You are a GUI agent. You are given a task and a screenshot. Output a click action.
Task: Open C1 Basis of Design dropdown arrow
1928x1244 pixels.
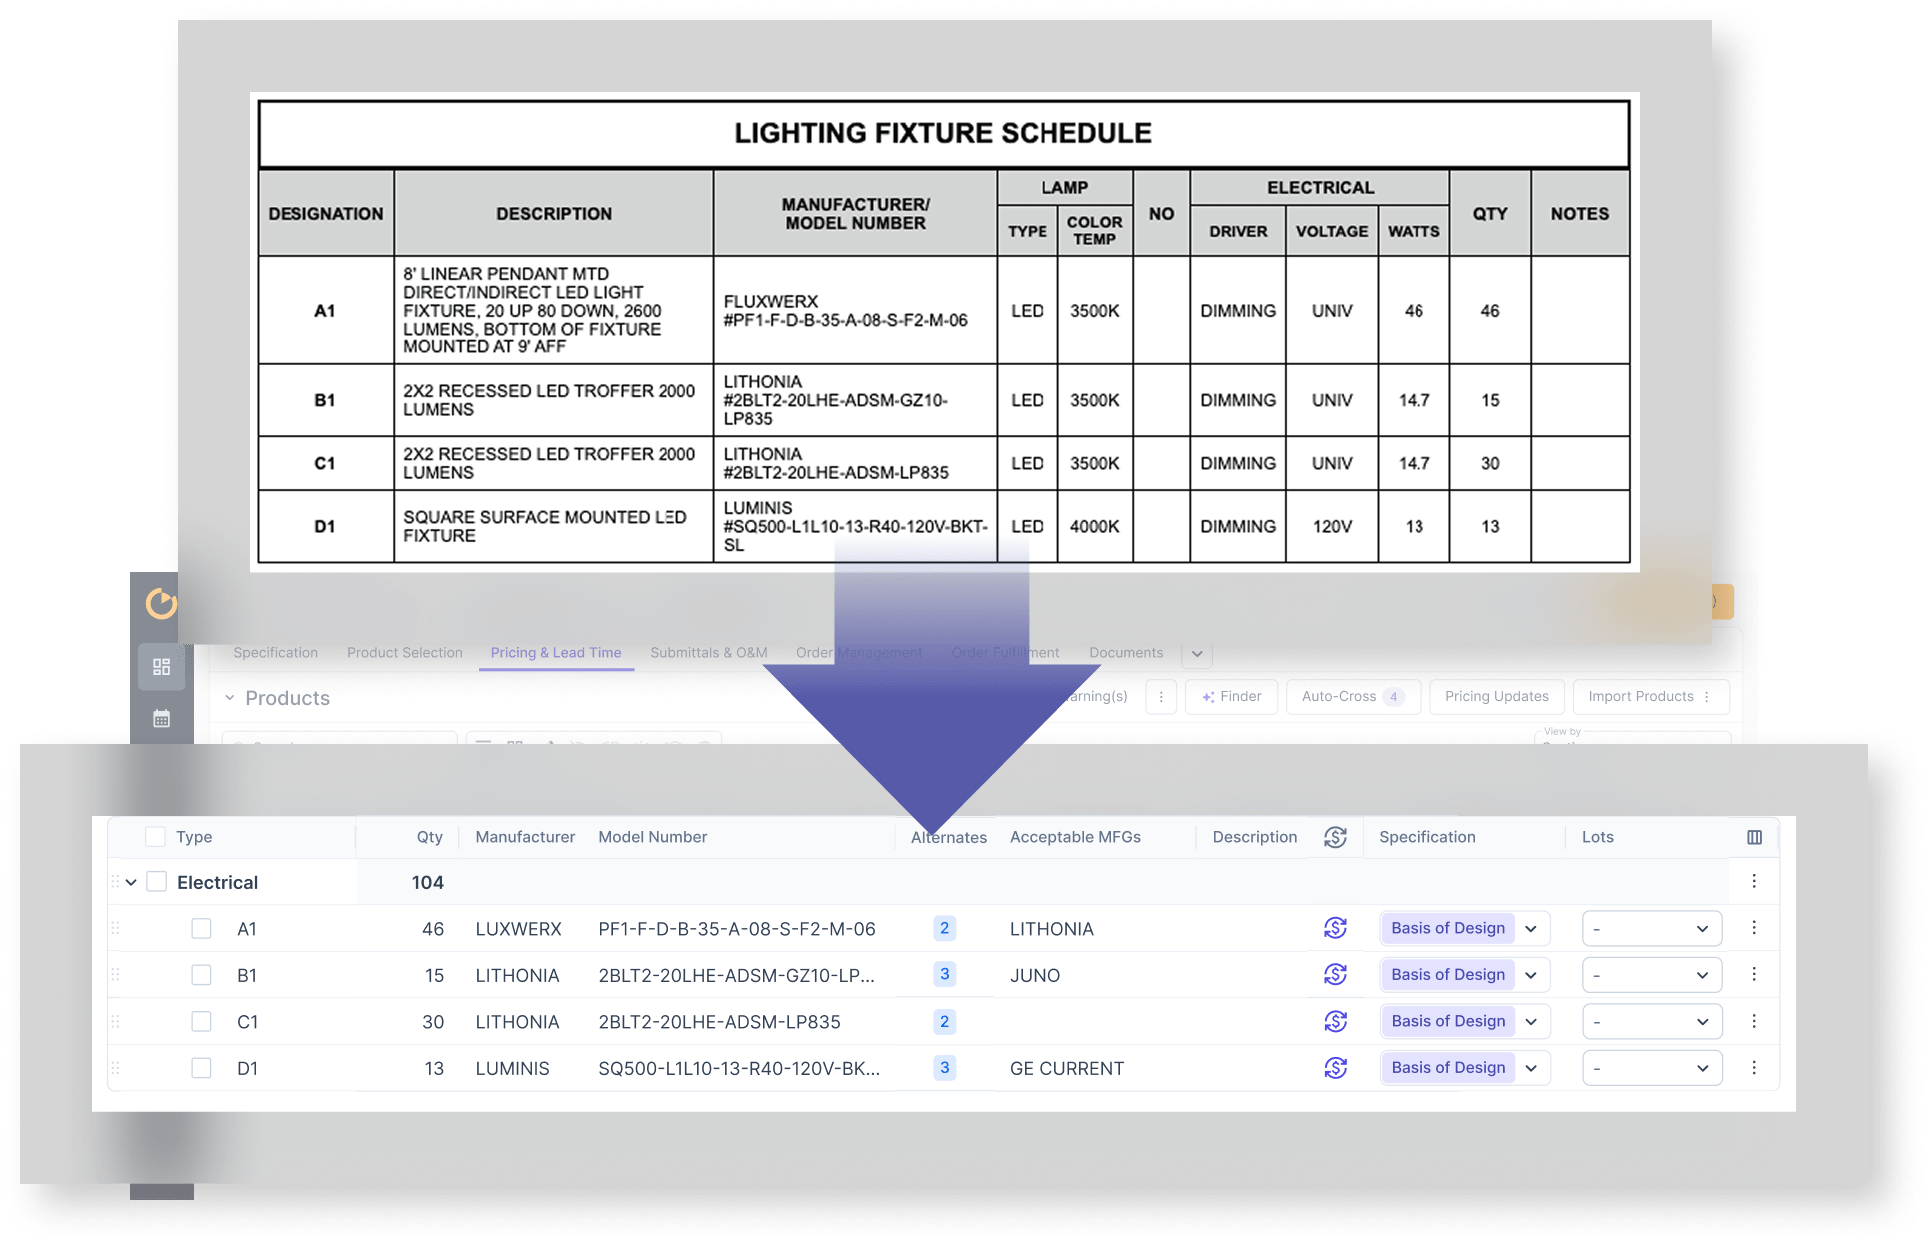tap(1531, 1021)
